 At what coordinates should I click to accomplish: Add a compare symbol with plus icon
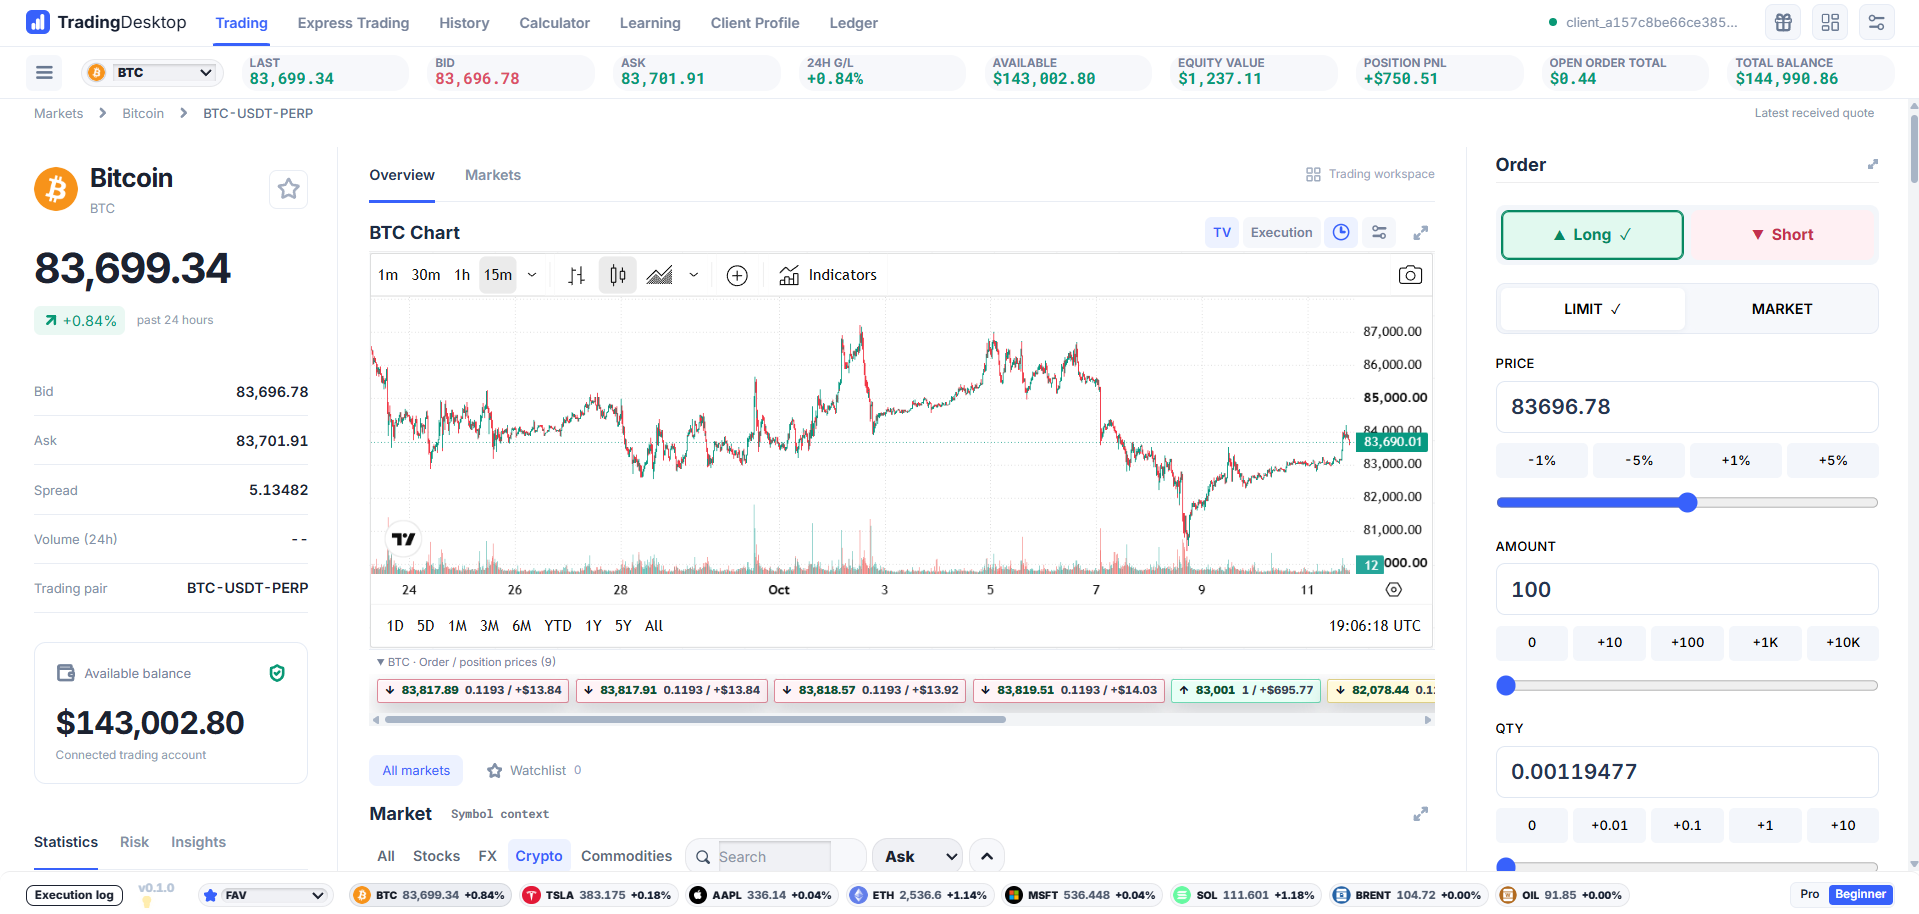tap(737, 275)
